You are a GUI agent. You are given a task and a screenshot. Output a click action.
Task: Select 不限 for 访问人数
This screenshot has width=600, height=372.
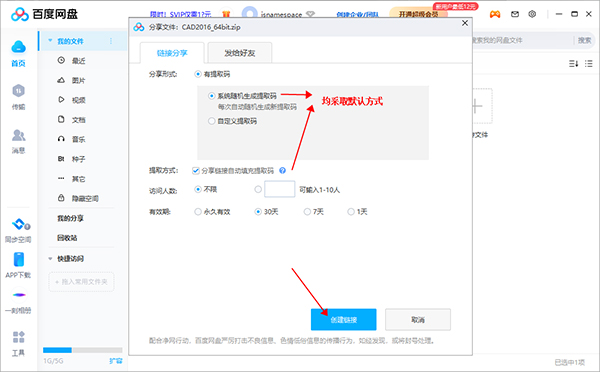coord(198,189)
